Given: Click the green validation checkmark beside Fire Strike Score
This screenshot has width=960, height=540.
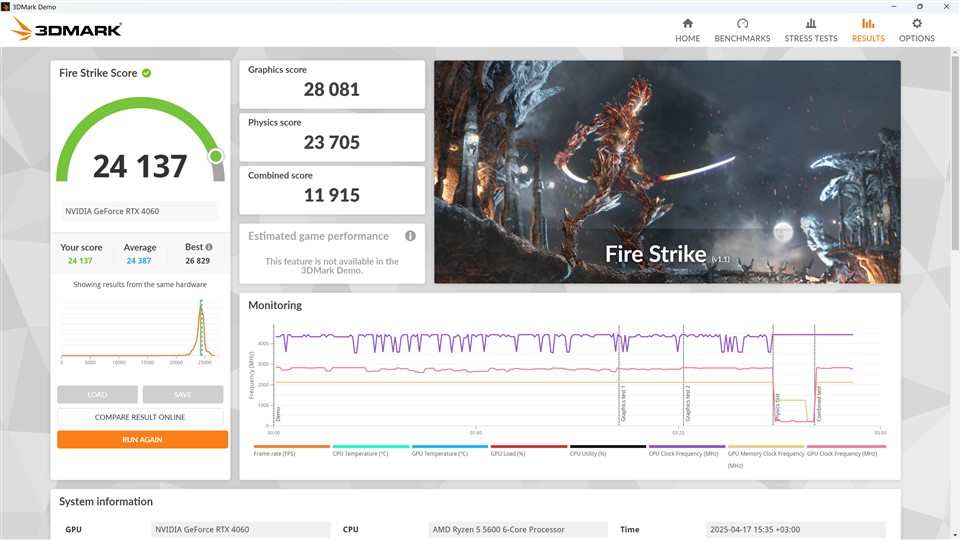Looking at the screenshot, I should [x=147, y=73].
